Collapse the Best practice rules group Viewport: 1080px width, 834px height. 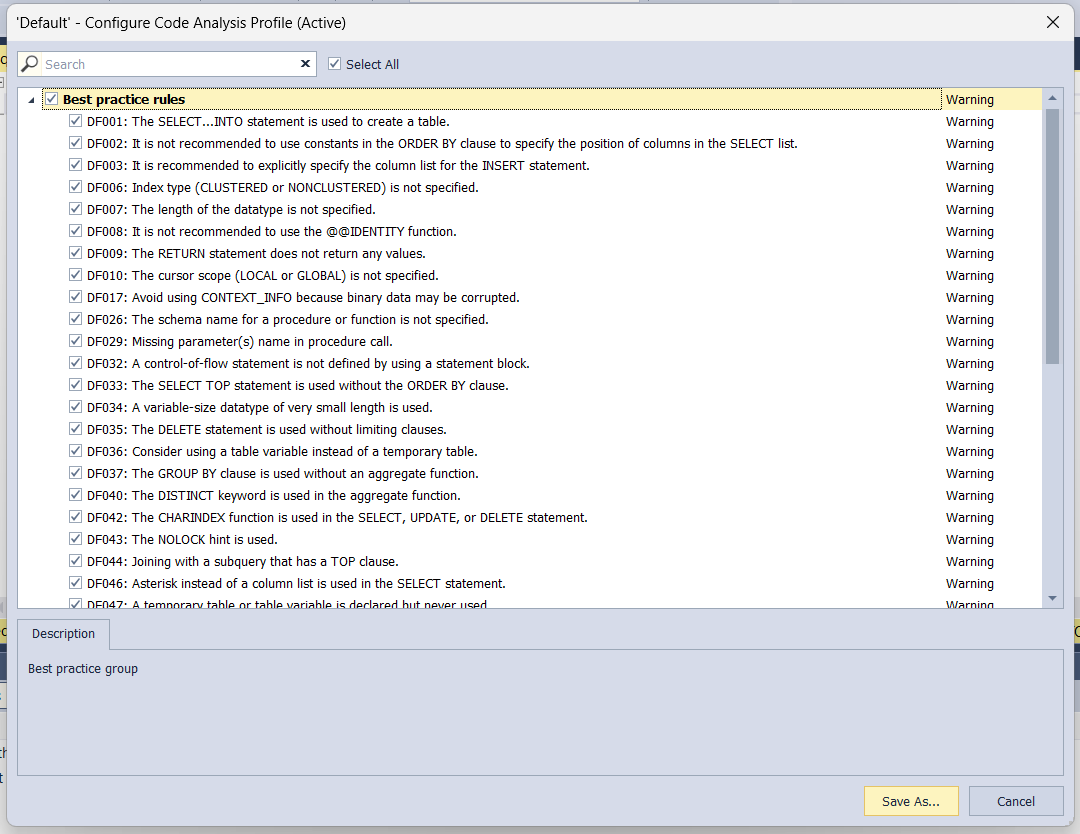31,100
